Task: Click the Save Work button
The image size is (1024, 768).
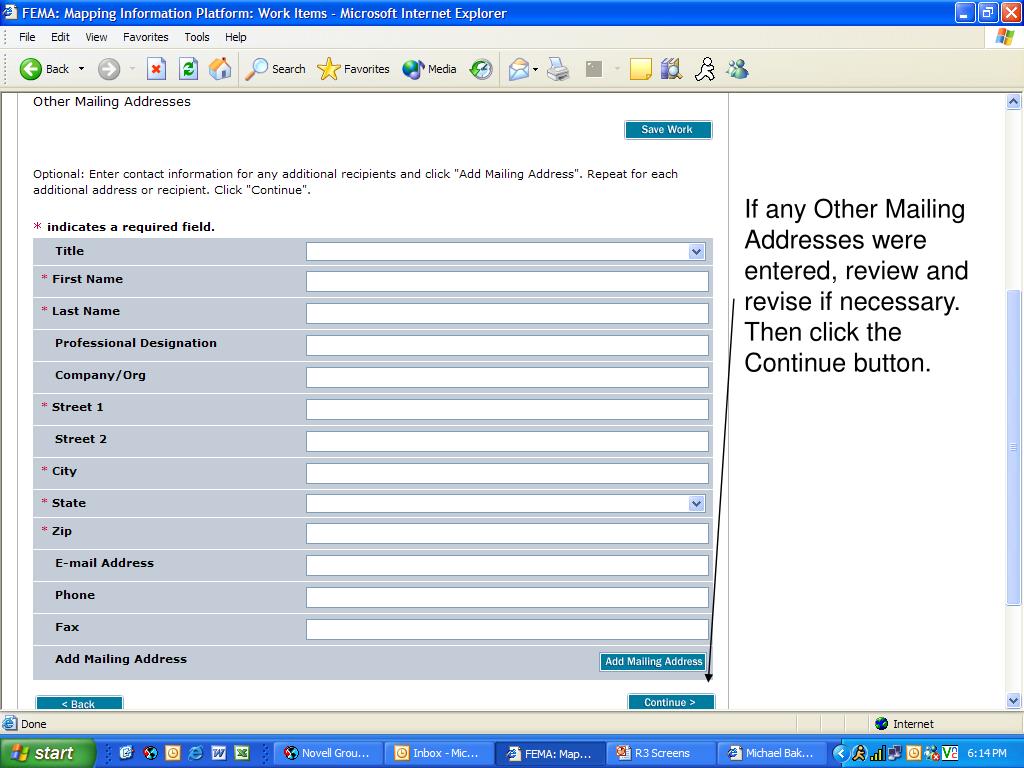Action: tap(667, 129)
